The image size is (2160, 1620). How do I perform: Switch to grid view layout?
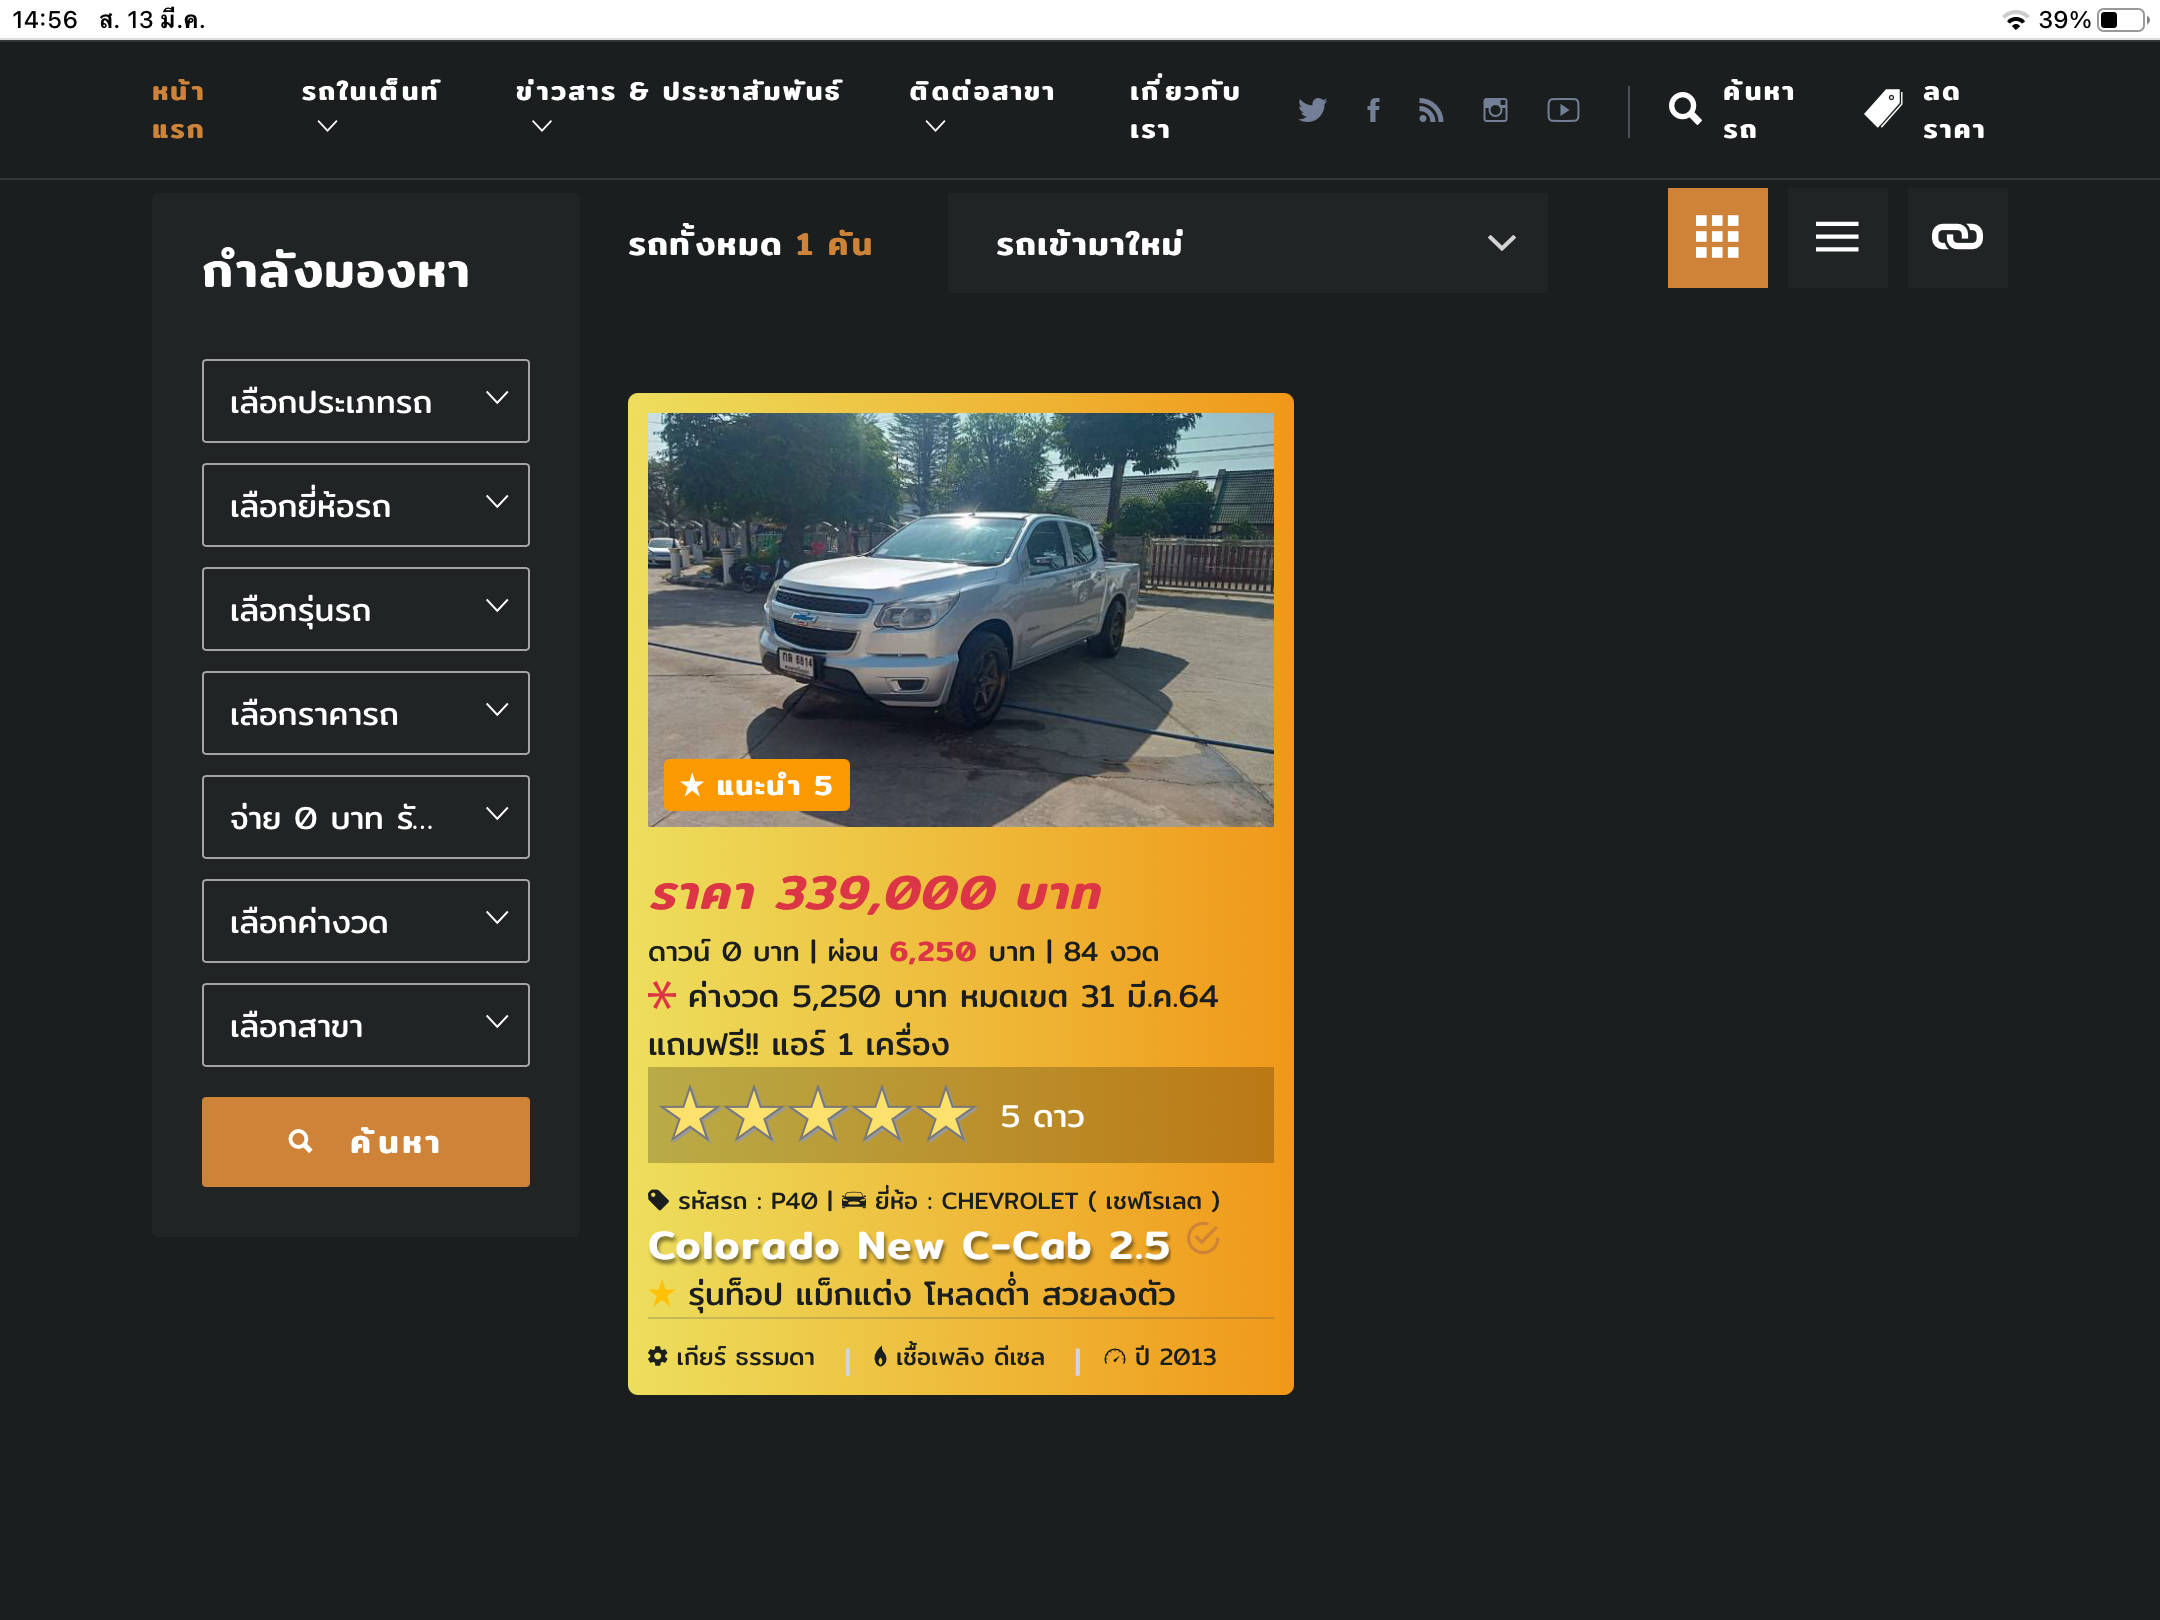tap(1717, 238)
